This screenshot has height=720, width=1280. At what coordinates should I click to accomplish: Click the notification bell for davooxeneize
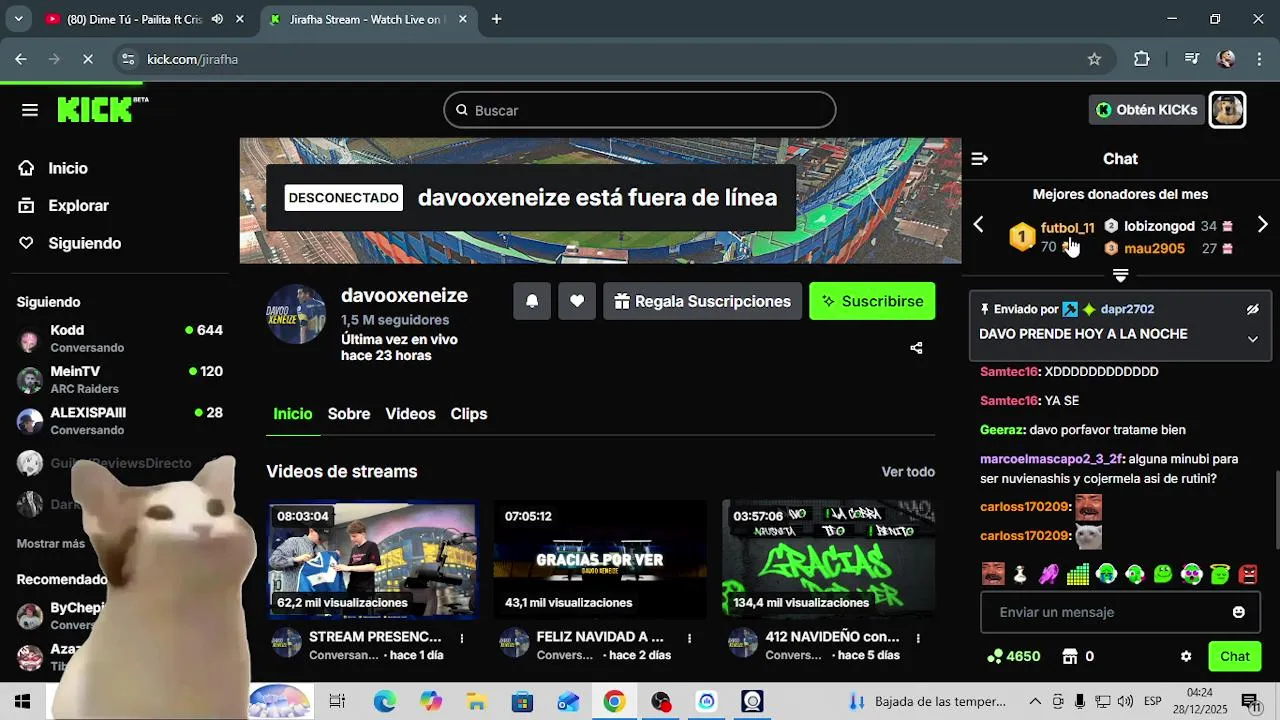click(x=532, y=301)
